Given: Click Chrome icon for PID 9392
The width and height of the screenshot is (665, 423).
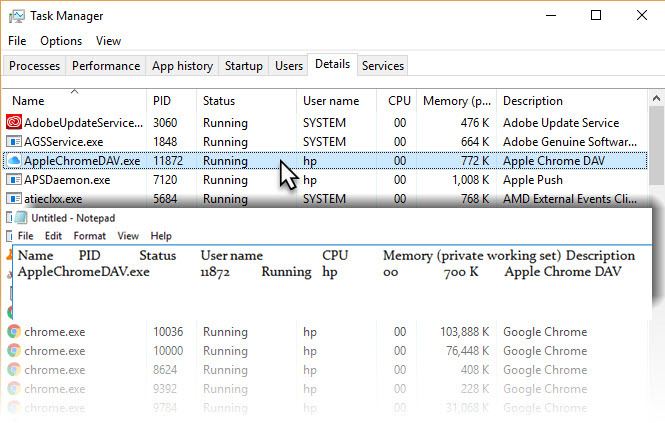Looking at the screenshot, I should click(x=14, y=389).
